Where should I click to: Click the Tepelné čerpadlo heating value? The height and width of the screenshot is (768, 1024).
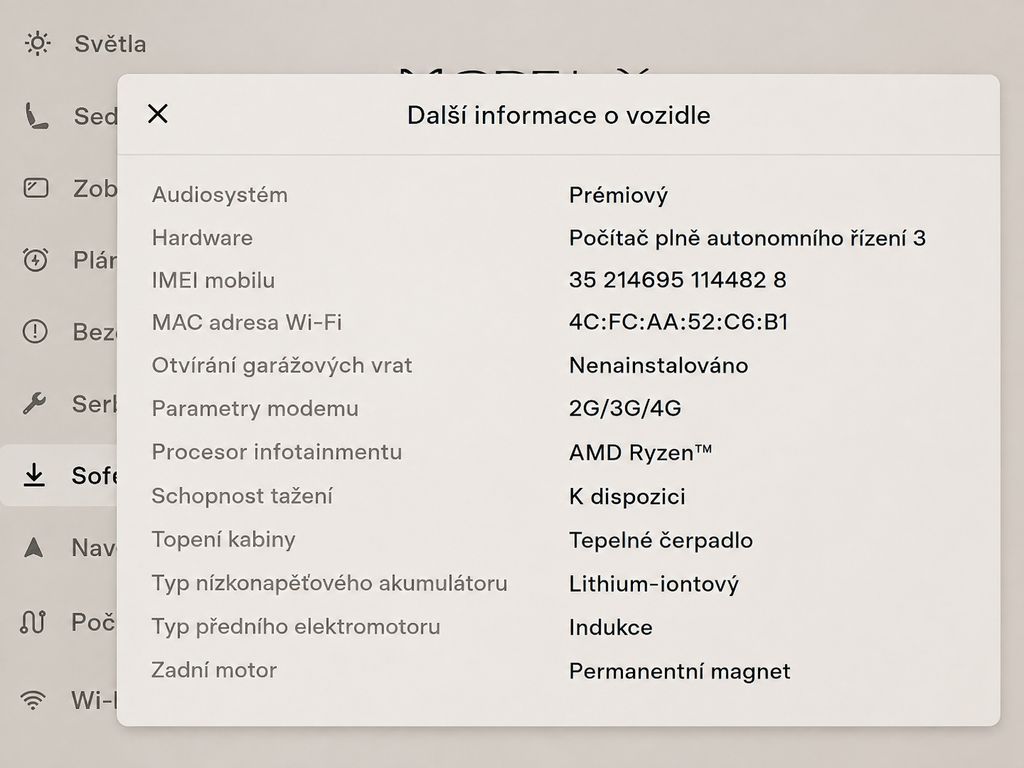[x=661, y=540]
